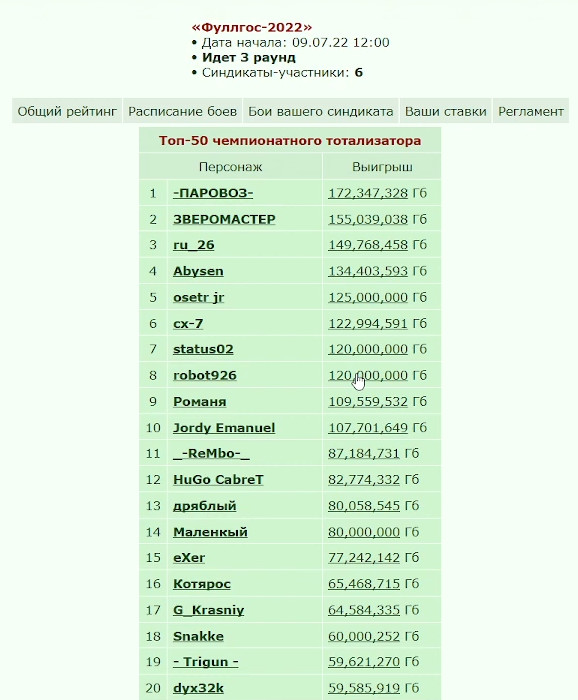Open the 120,000,000 winnings of robot926
Viewport: 578px width, 700px height.
368,375
